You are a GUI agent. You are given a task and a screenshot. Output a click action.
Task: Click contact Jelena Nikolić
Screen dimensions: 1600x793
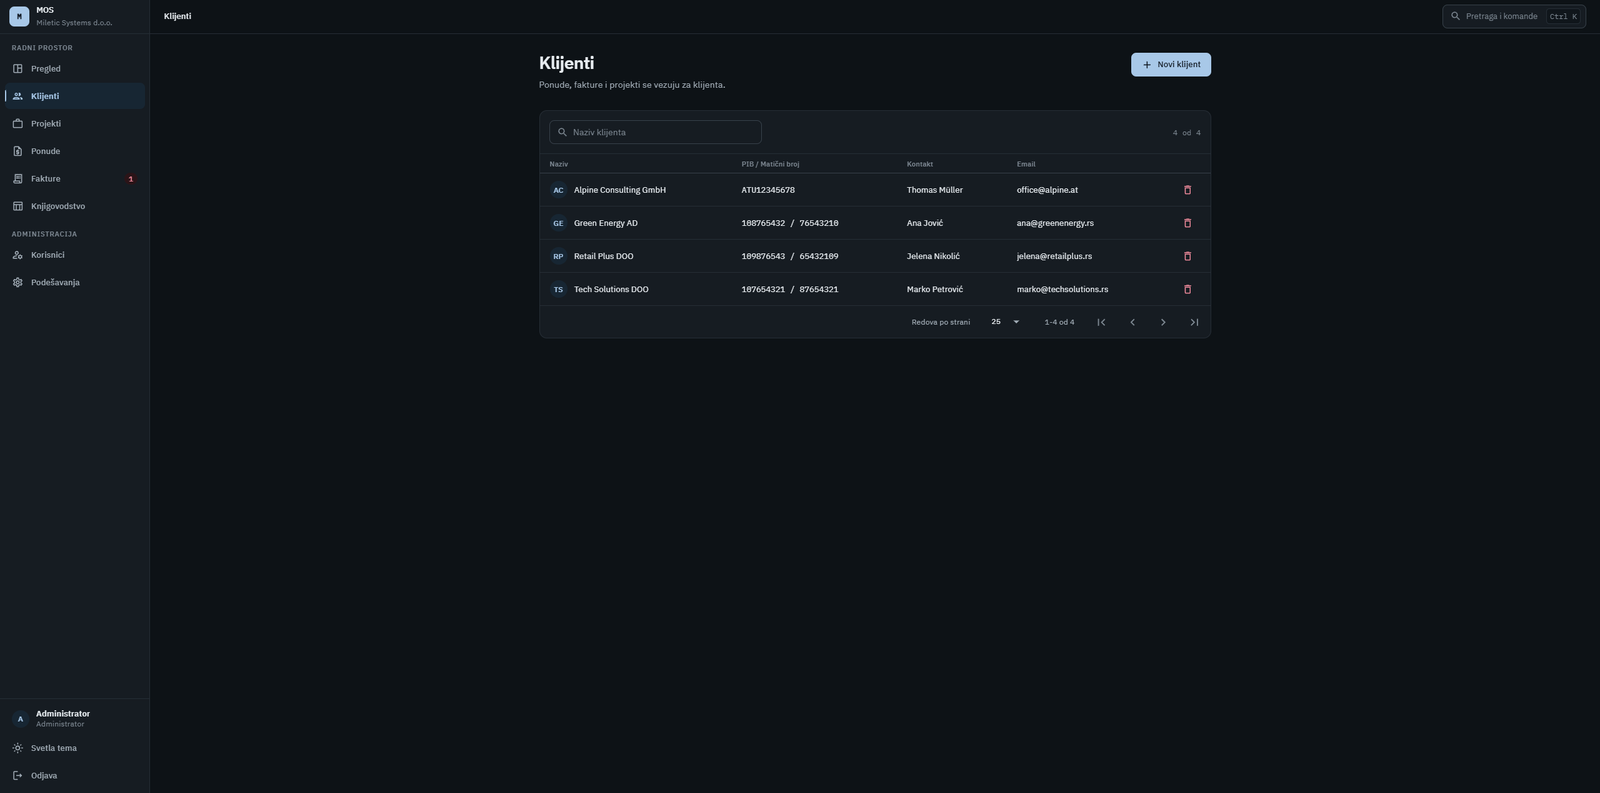coord(933,256)
